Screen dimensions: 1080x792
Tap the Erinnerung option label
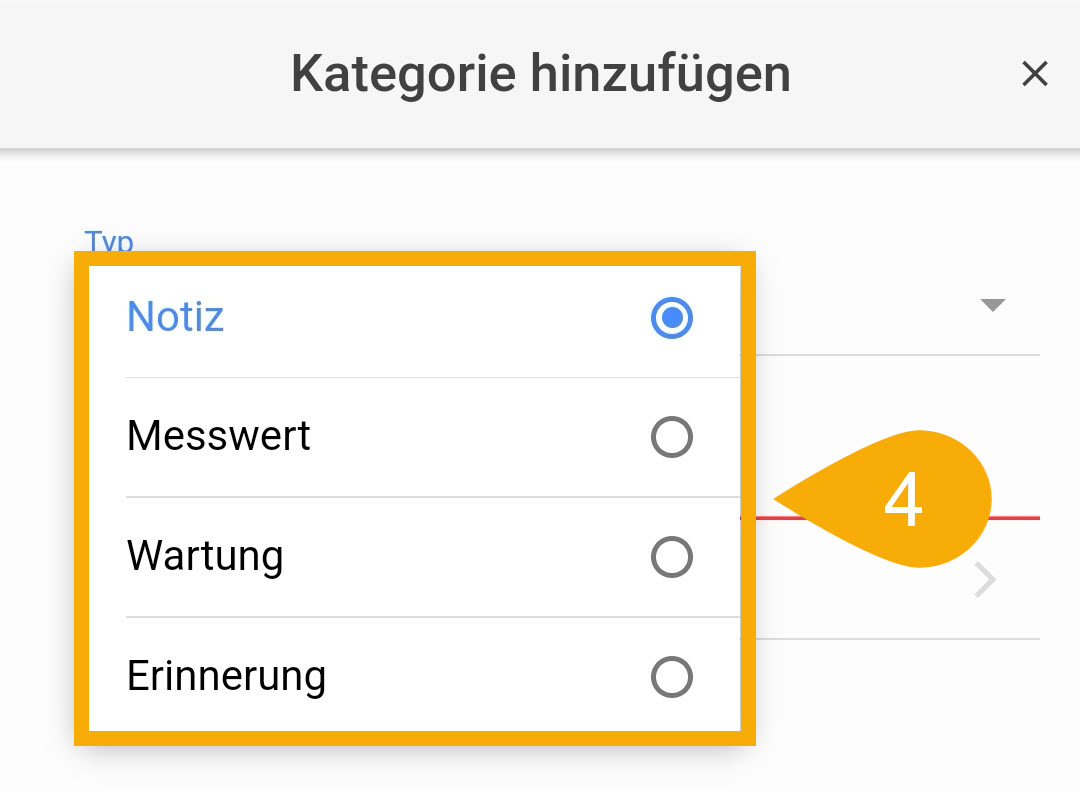point(226,677)
